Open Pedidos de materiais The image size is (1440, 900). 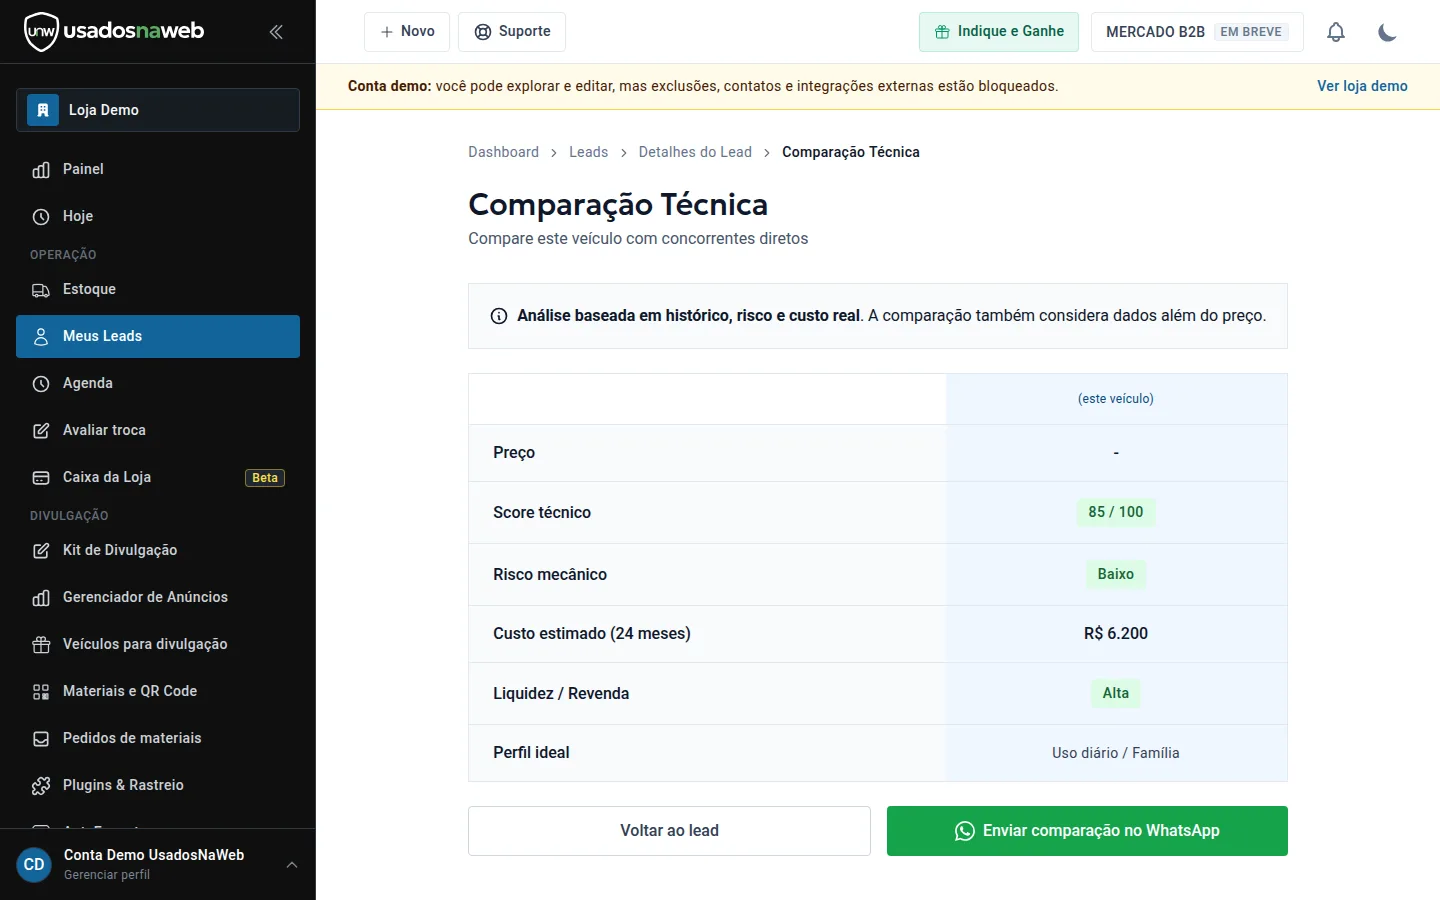point(158,738)
